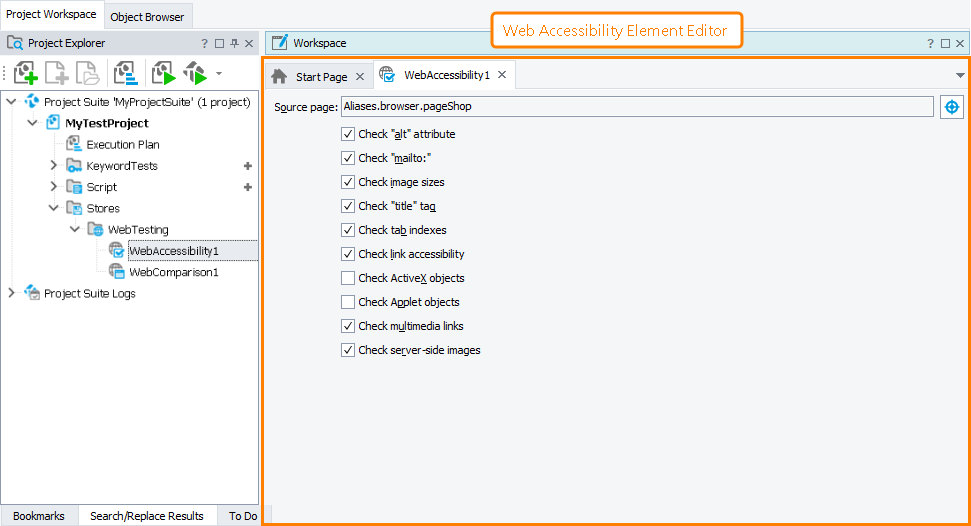Expand the Project Suite Logs node
Viewport: 971px width, 526px height.
coord(11,293)
